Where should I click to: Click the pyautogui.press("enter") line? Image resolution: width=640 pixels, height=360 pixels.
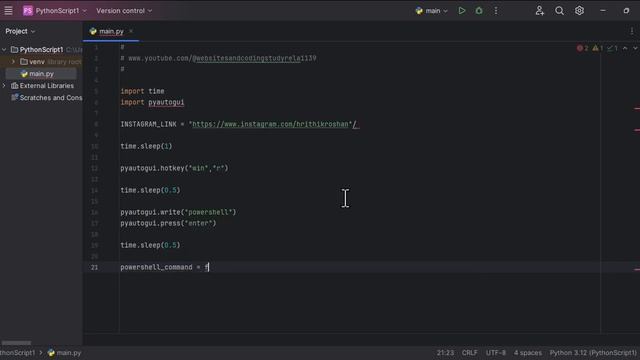tap(168, 223)
